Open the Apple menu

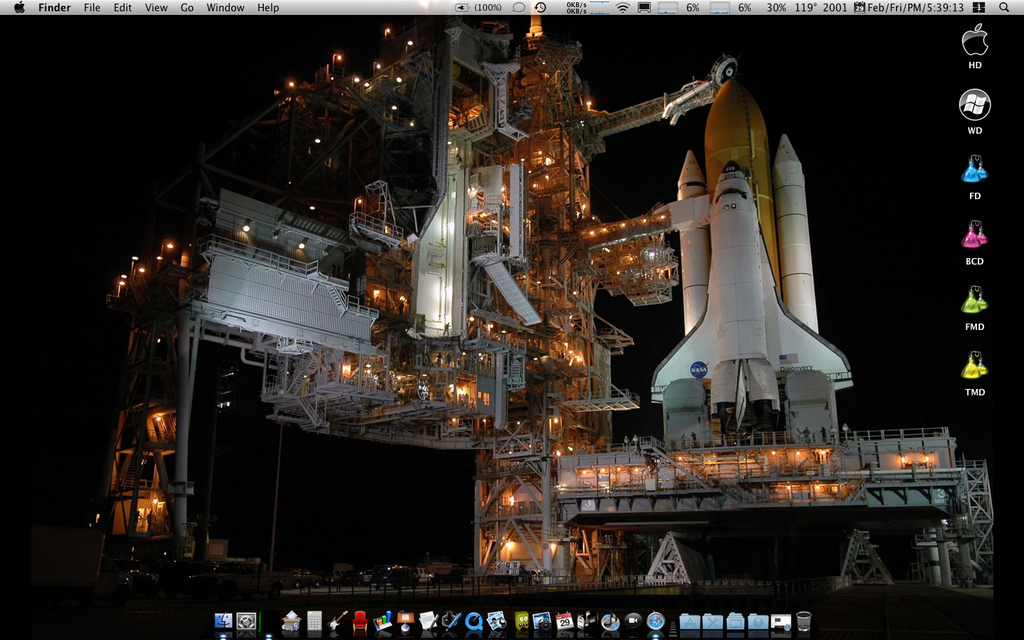coord(18,7)
